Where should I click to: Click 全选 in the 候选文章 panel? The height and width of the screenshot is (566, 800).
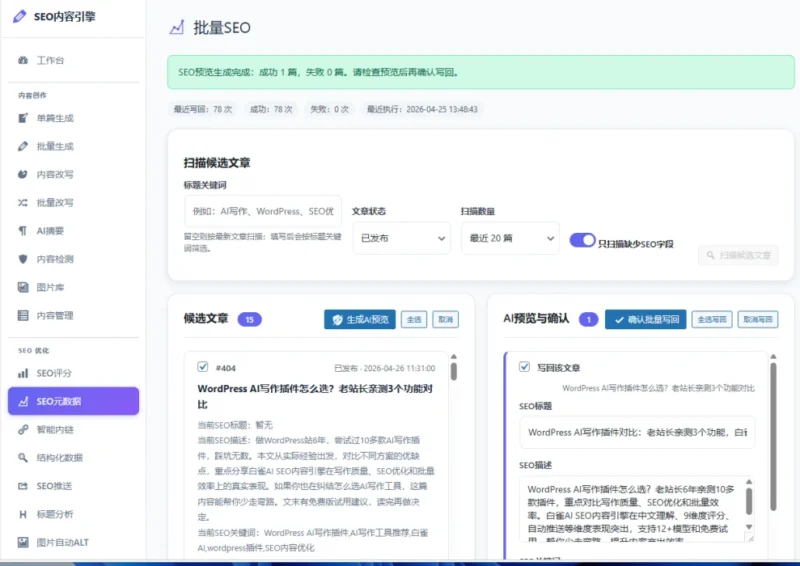click(x=414, y=319)
